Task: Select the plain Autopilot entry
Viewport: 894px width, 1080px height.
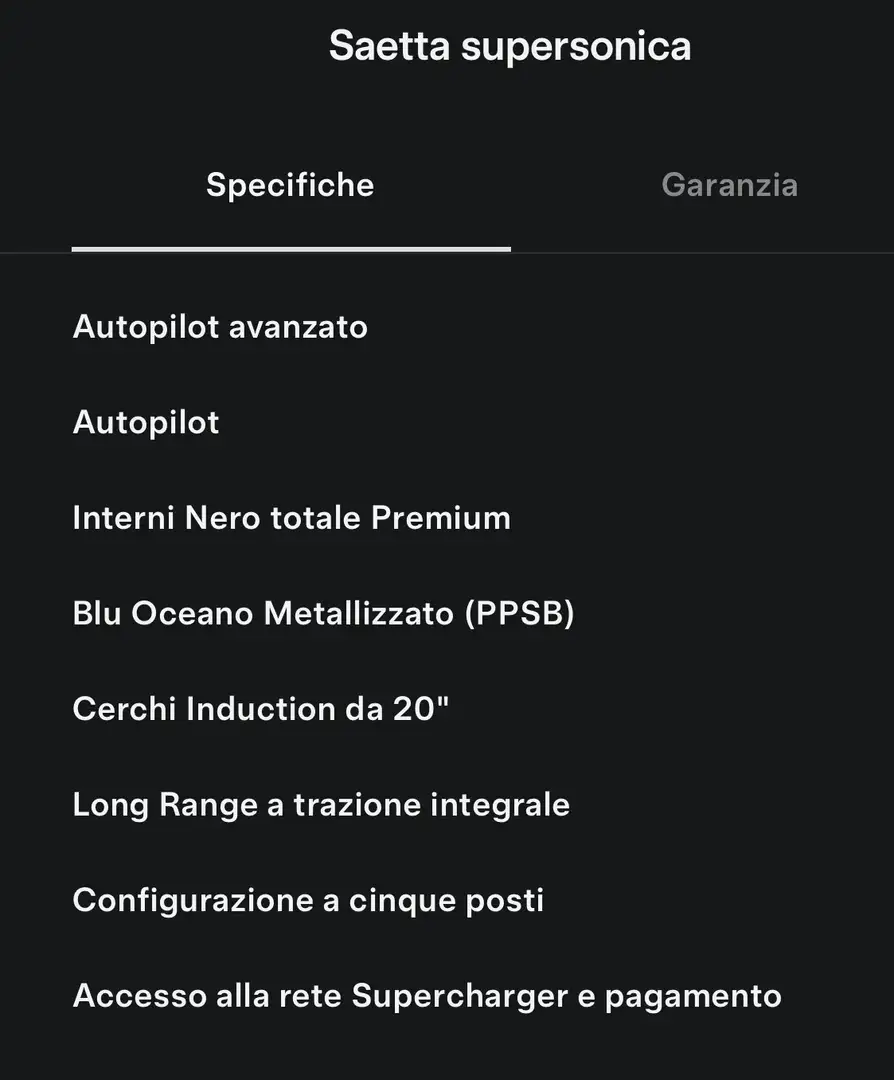Action: [146, 422]
